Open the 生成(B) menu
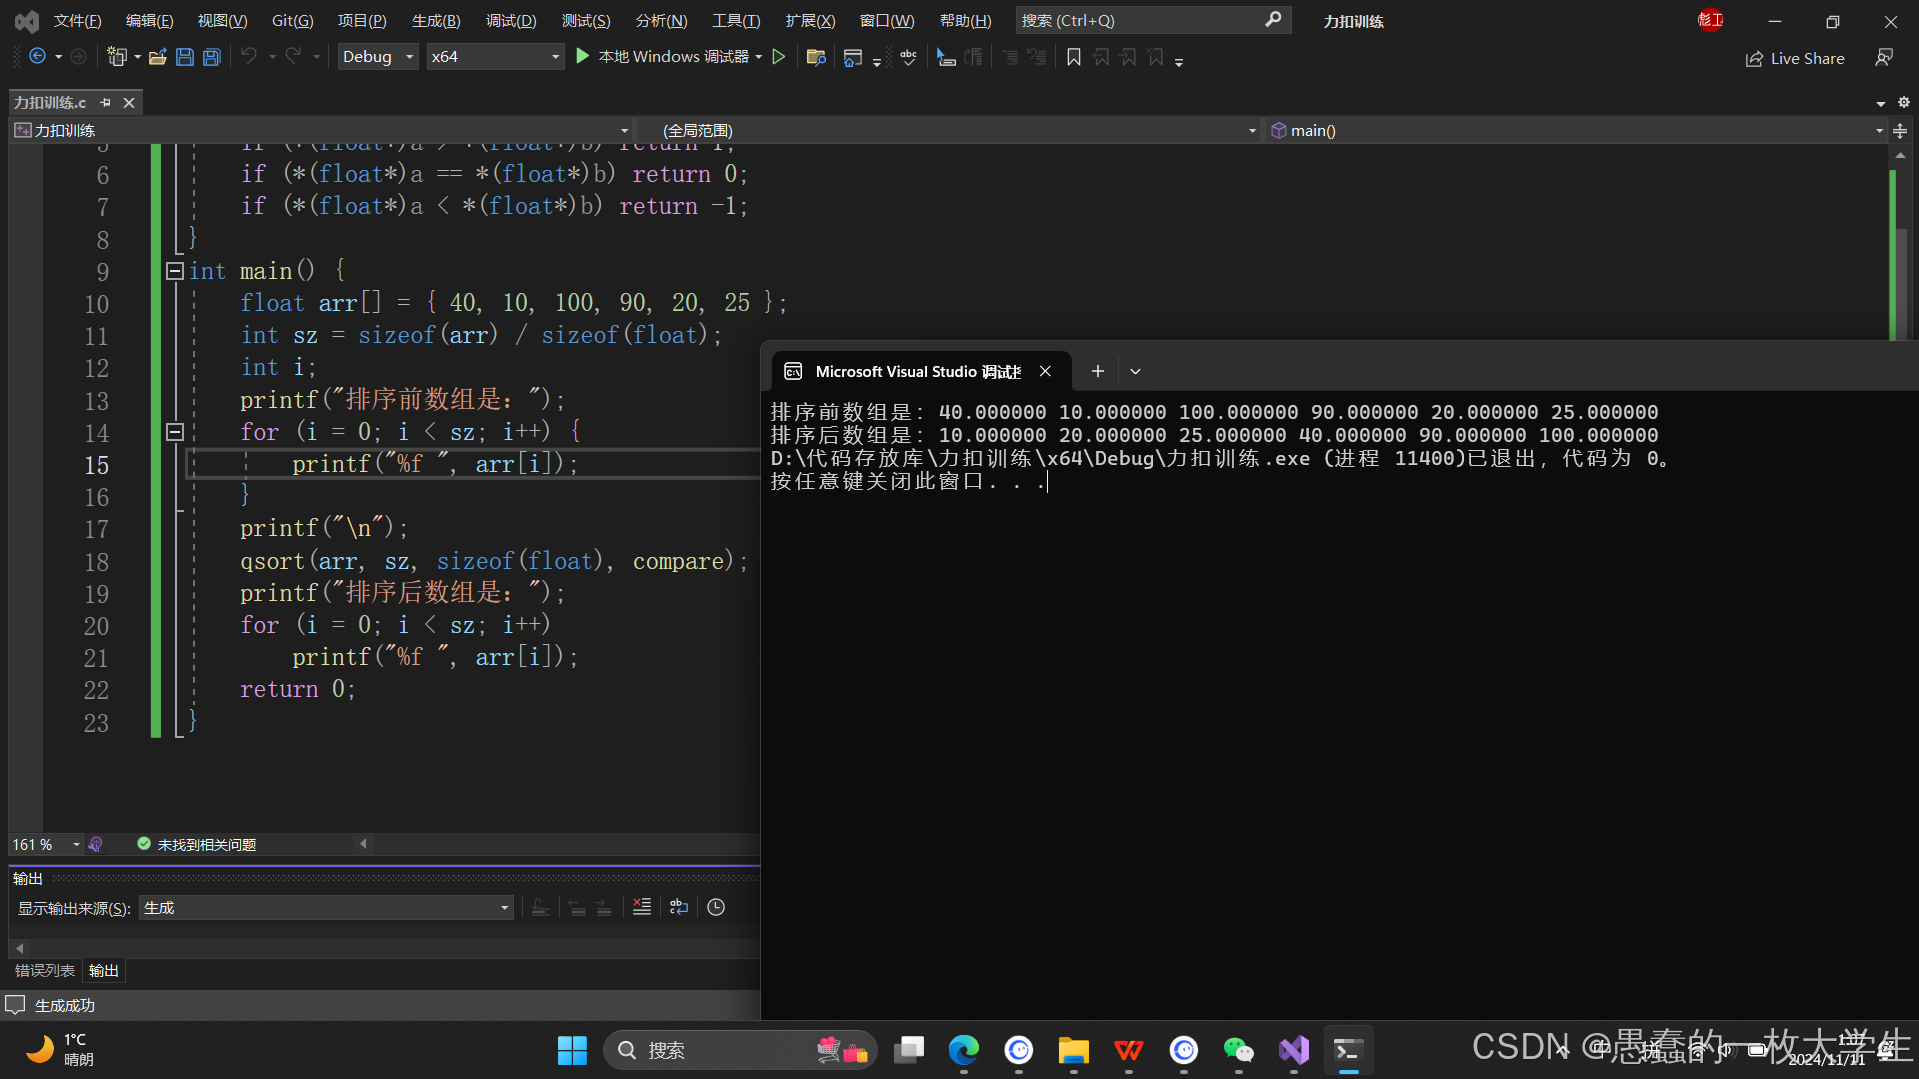 pos(436,20)
